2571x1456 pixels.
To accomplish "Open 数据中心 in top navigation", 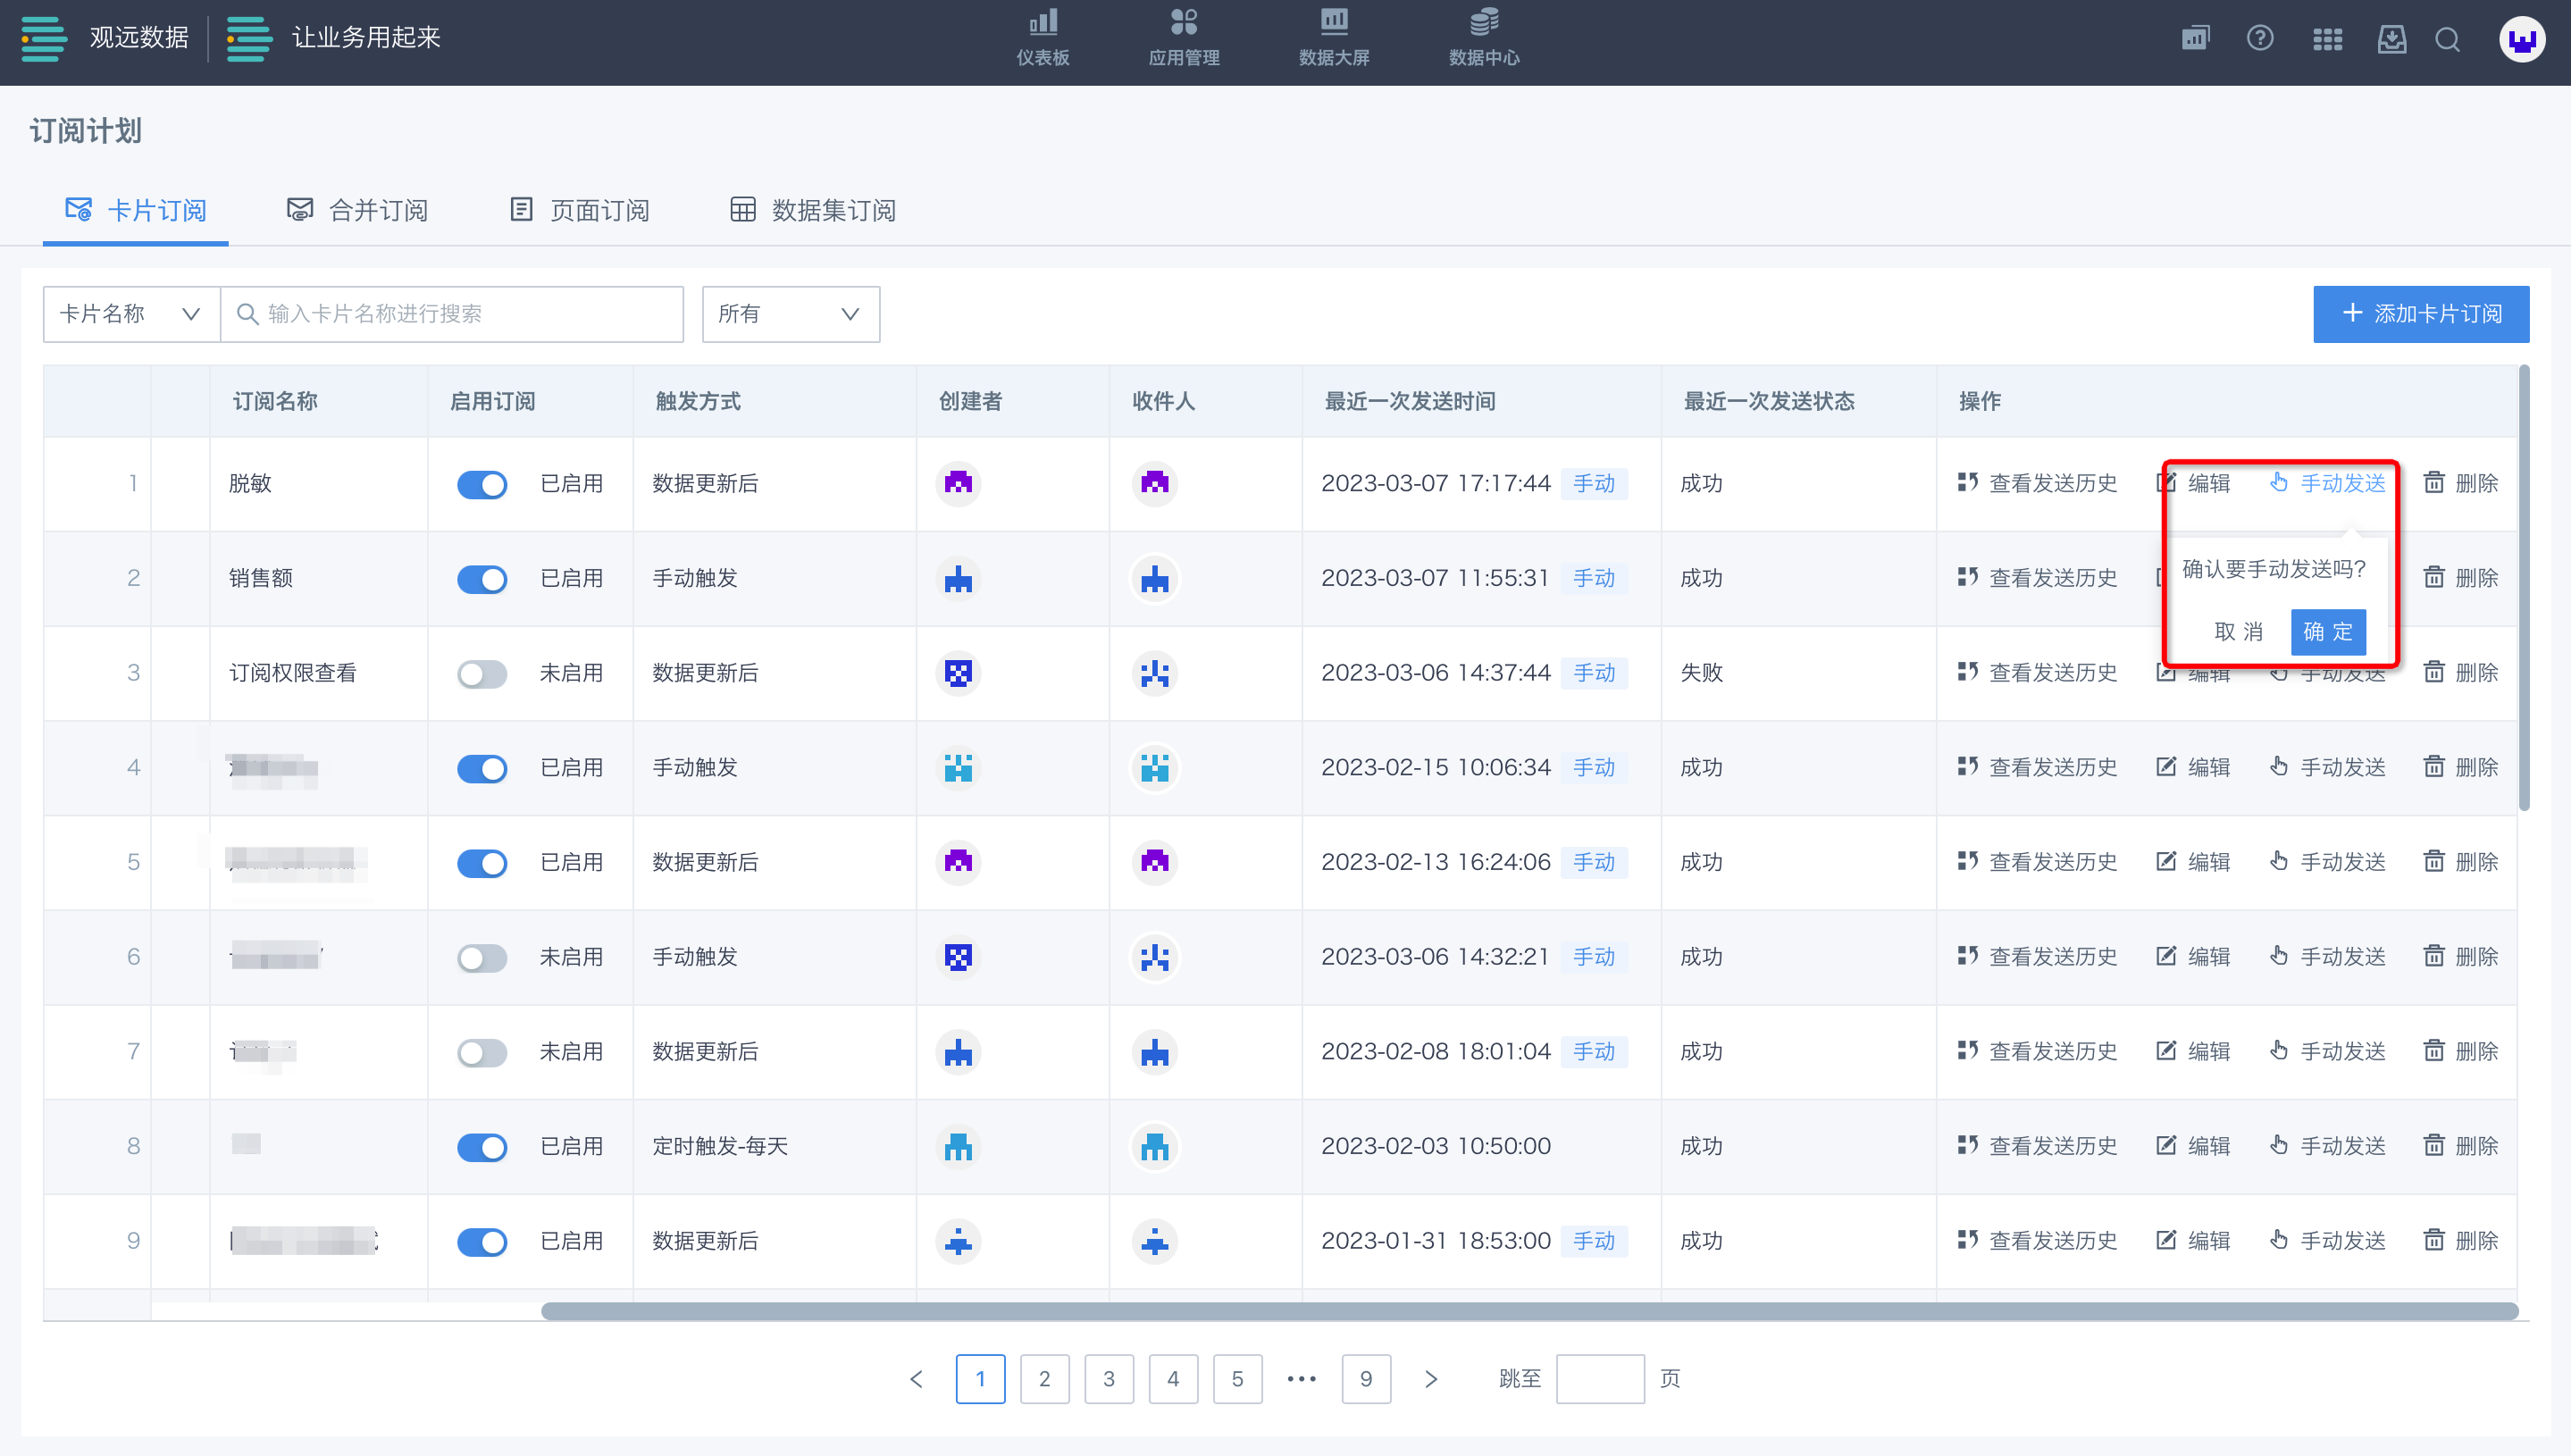I will (1484, 38).
